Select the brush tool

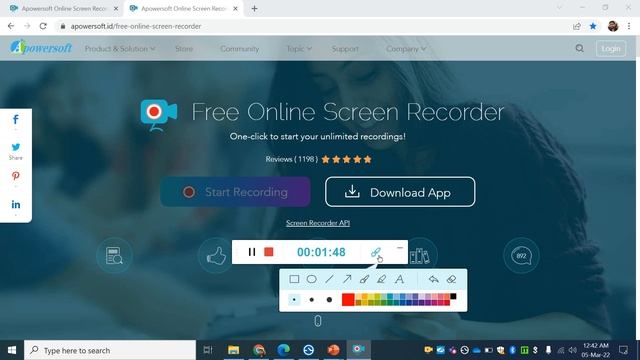click(364, 279)
